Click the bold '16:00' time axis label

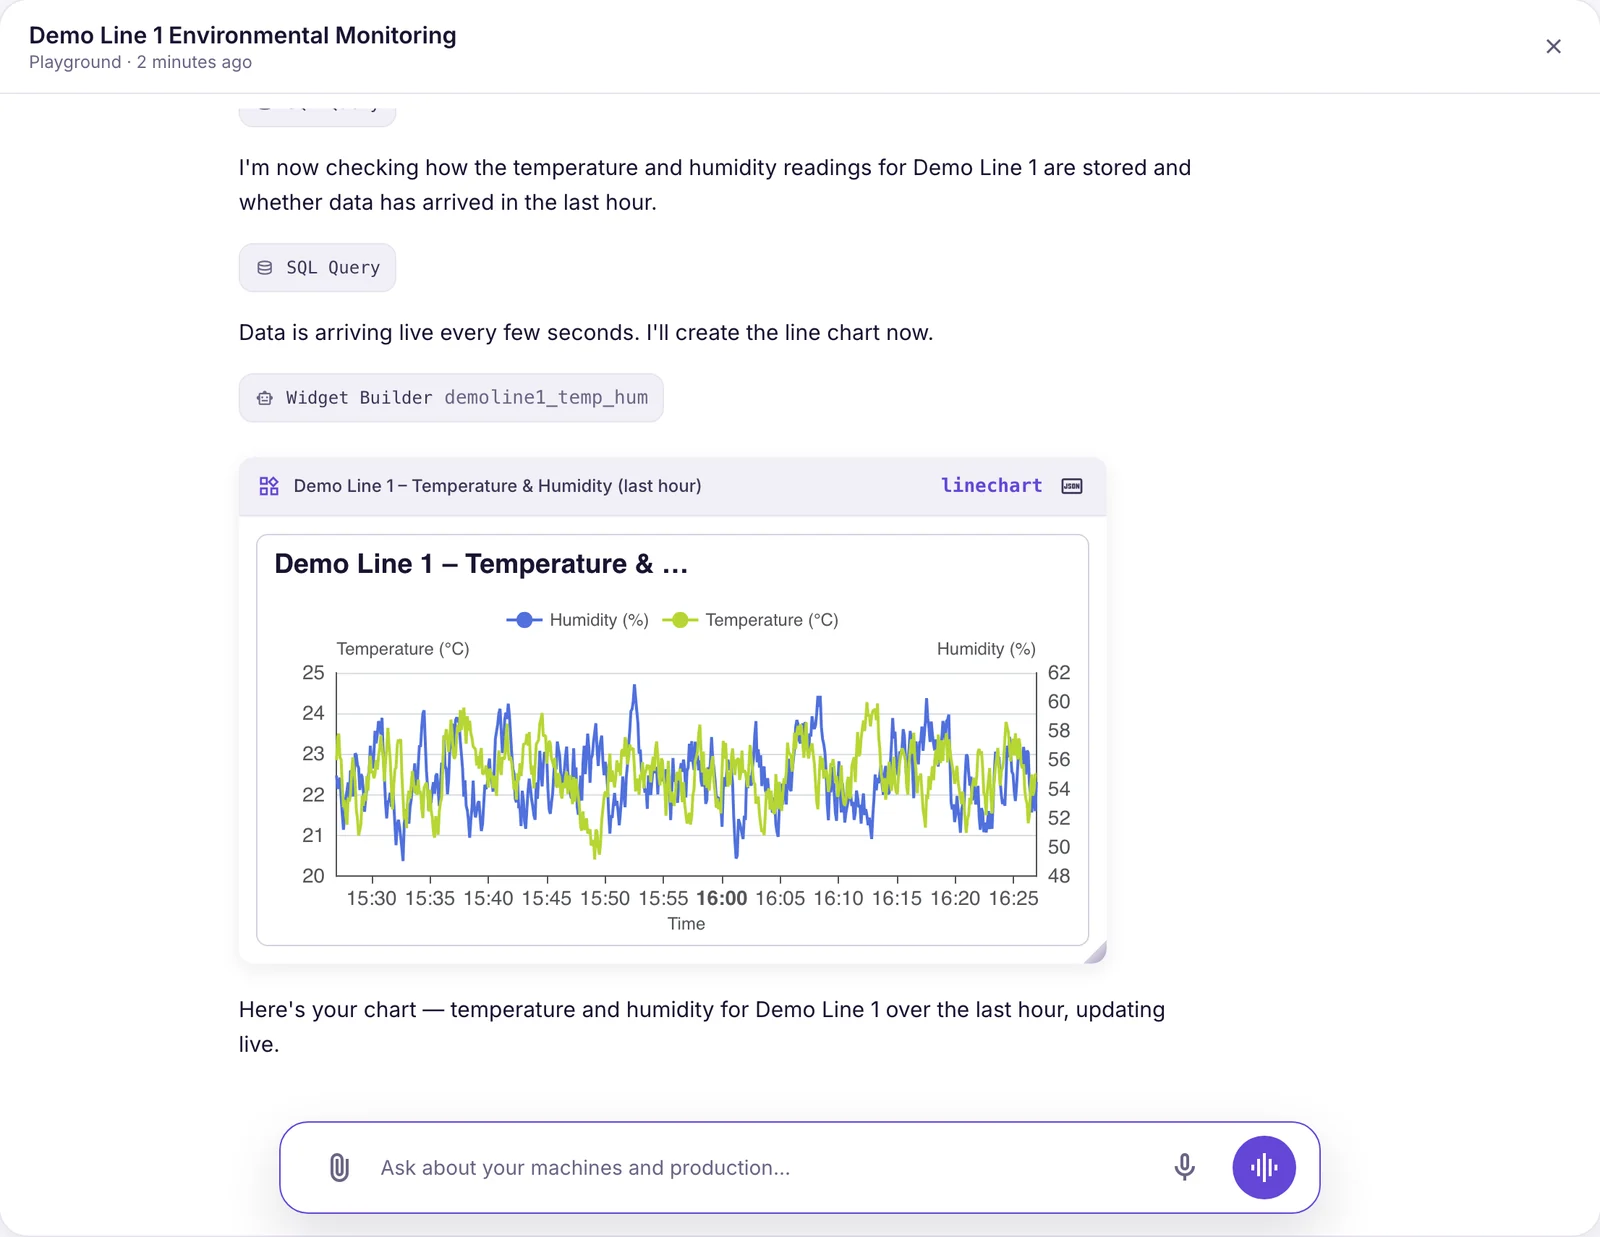pos(722,898)
